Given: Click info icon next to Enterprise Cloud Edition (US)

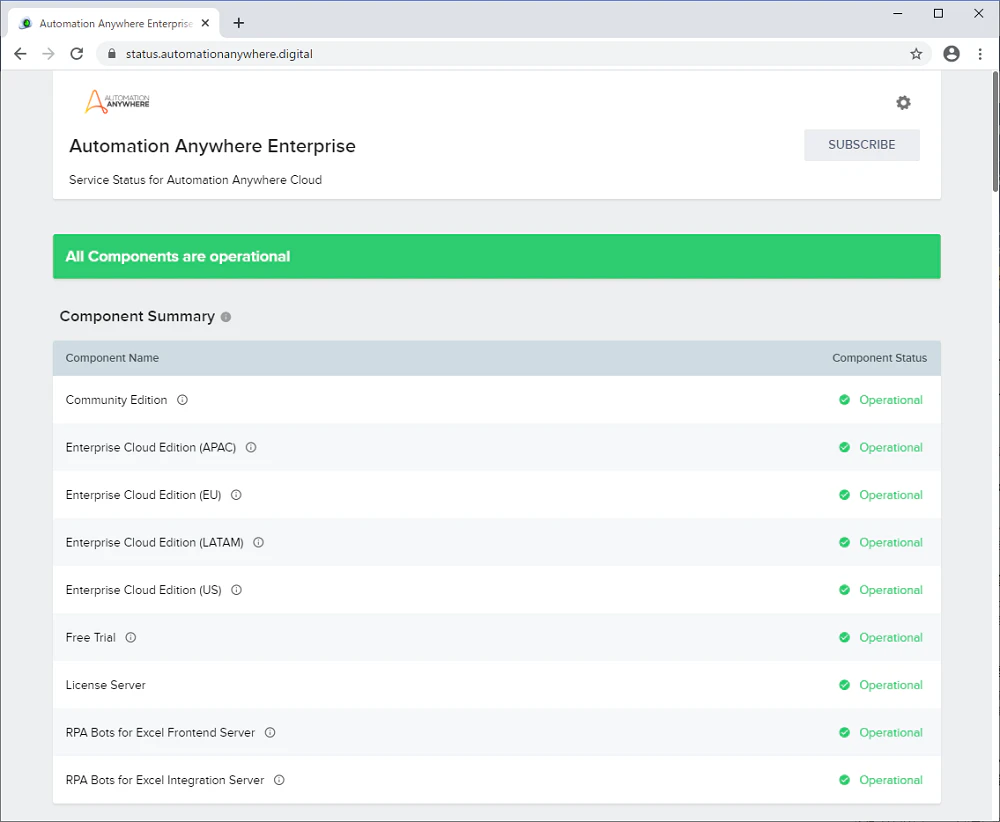Looking at the screenshot, I should click(237, 590).
